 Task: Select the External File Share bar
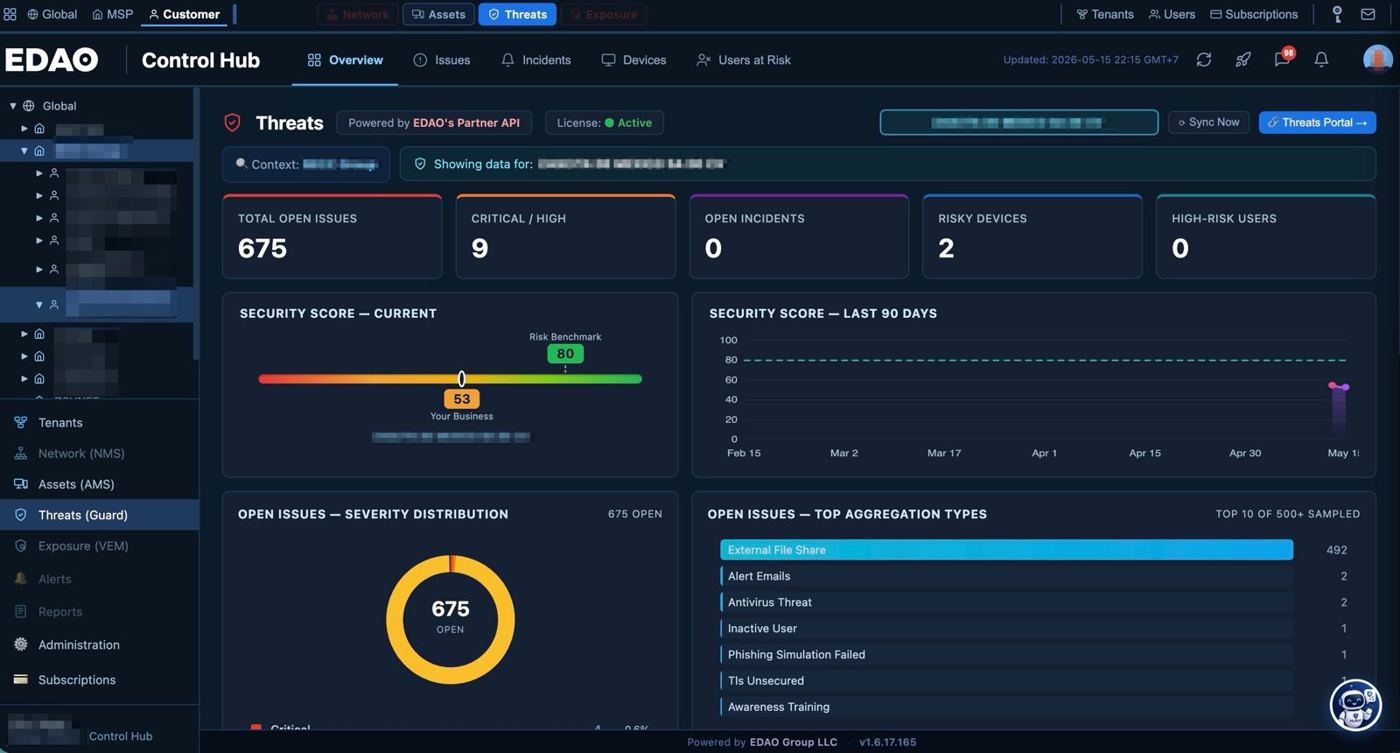1007,550
